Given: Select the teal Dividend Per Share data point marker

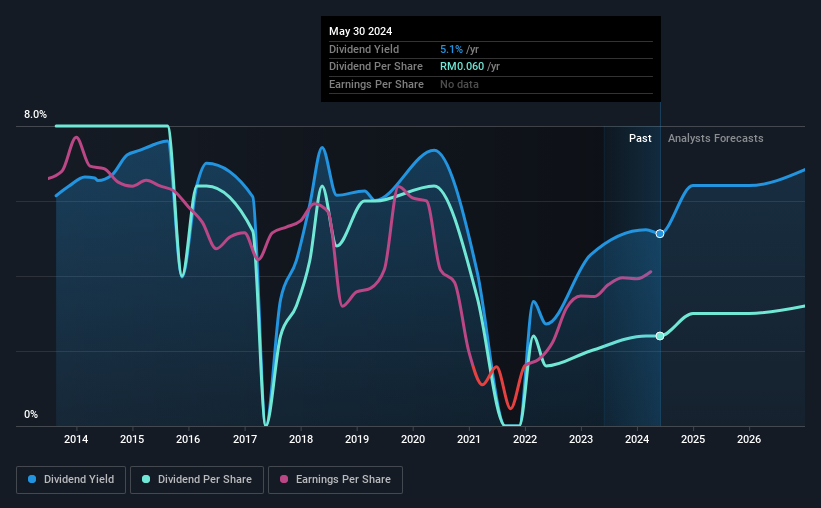Looking at the screenshot, I should pos(660,336).
